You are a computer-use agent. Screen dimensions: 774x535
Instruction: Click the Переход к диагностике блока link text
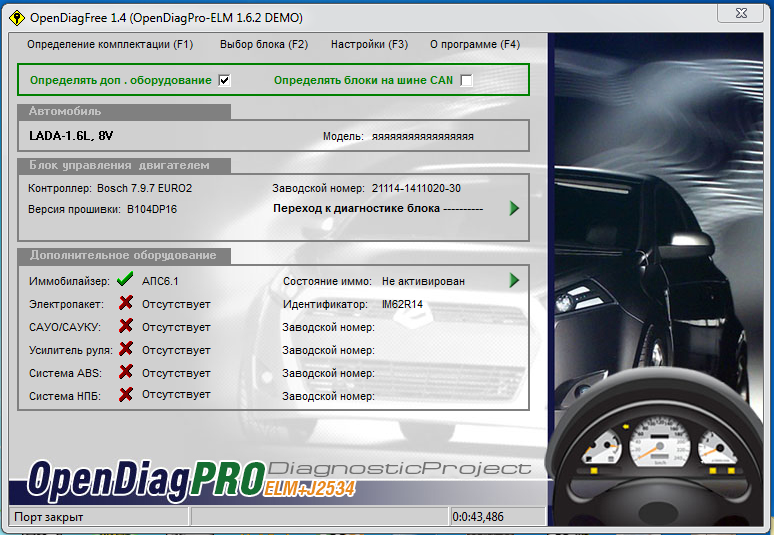click(x=378, y=208)
